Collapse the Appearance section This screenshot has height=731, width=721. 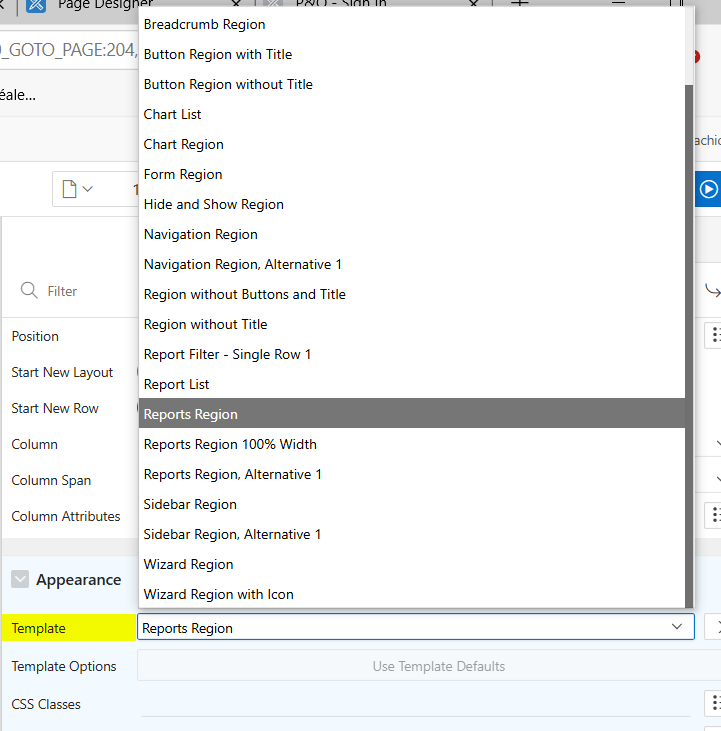tap(20, 580)
